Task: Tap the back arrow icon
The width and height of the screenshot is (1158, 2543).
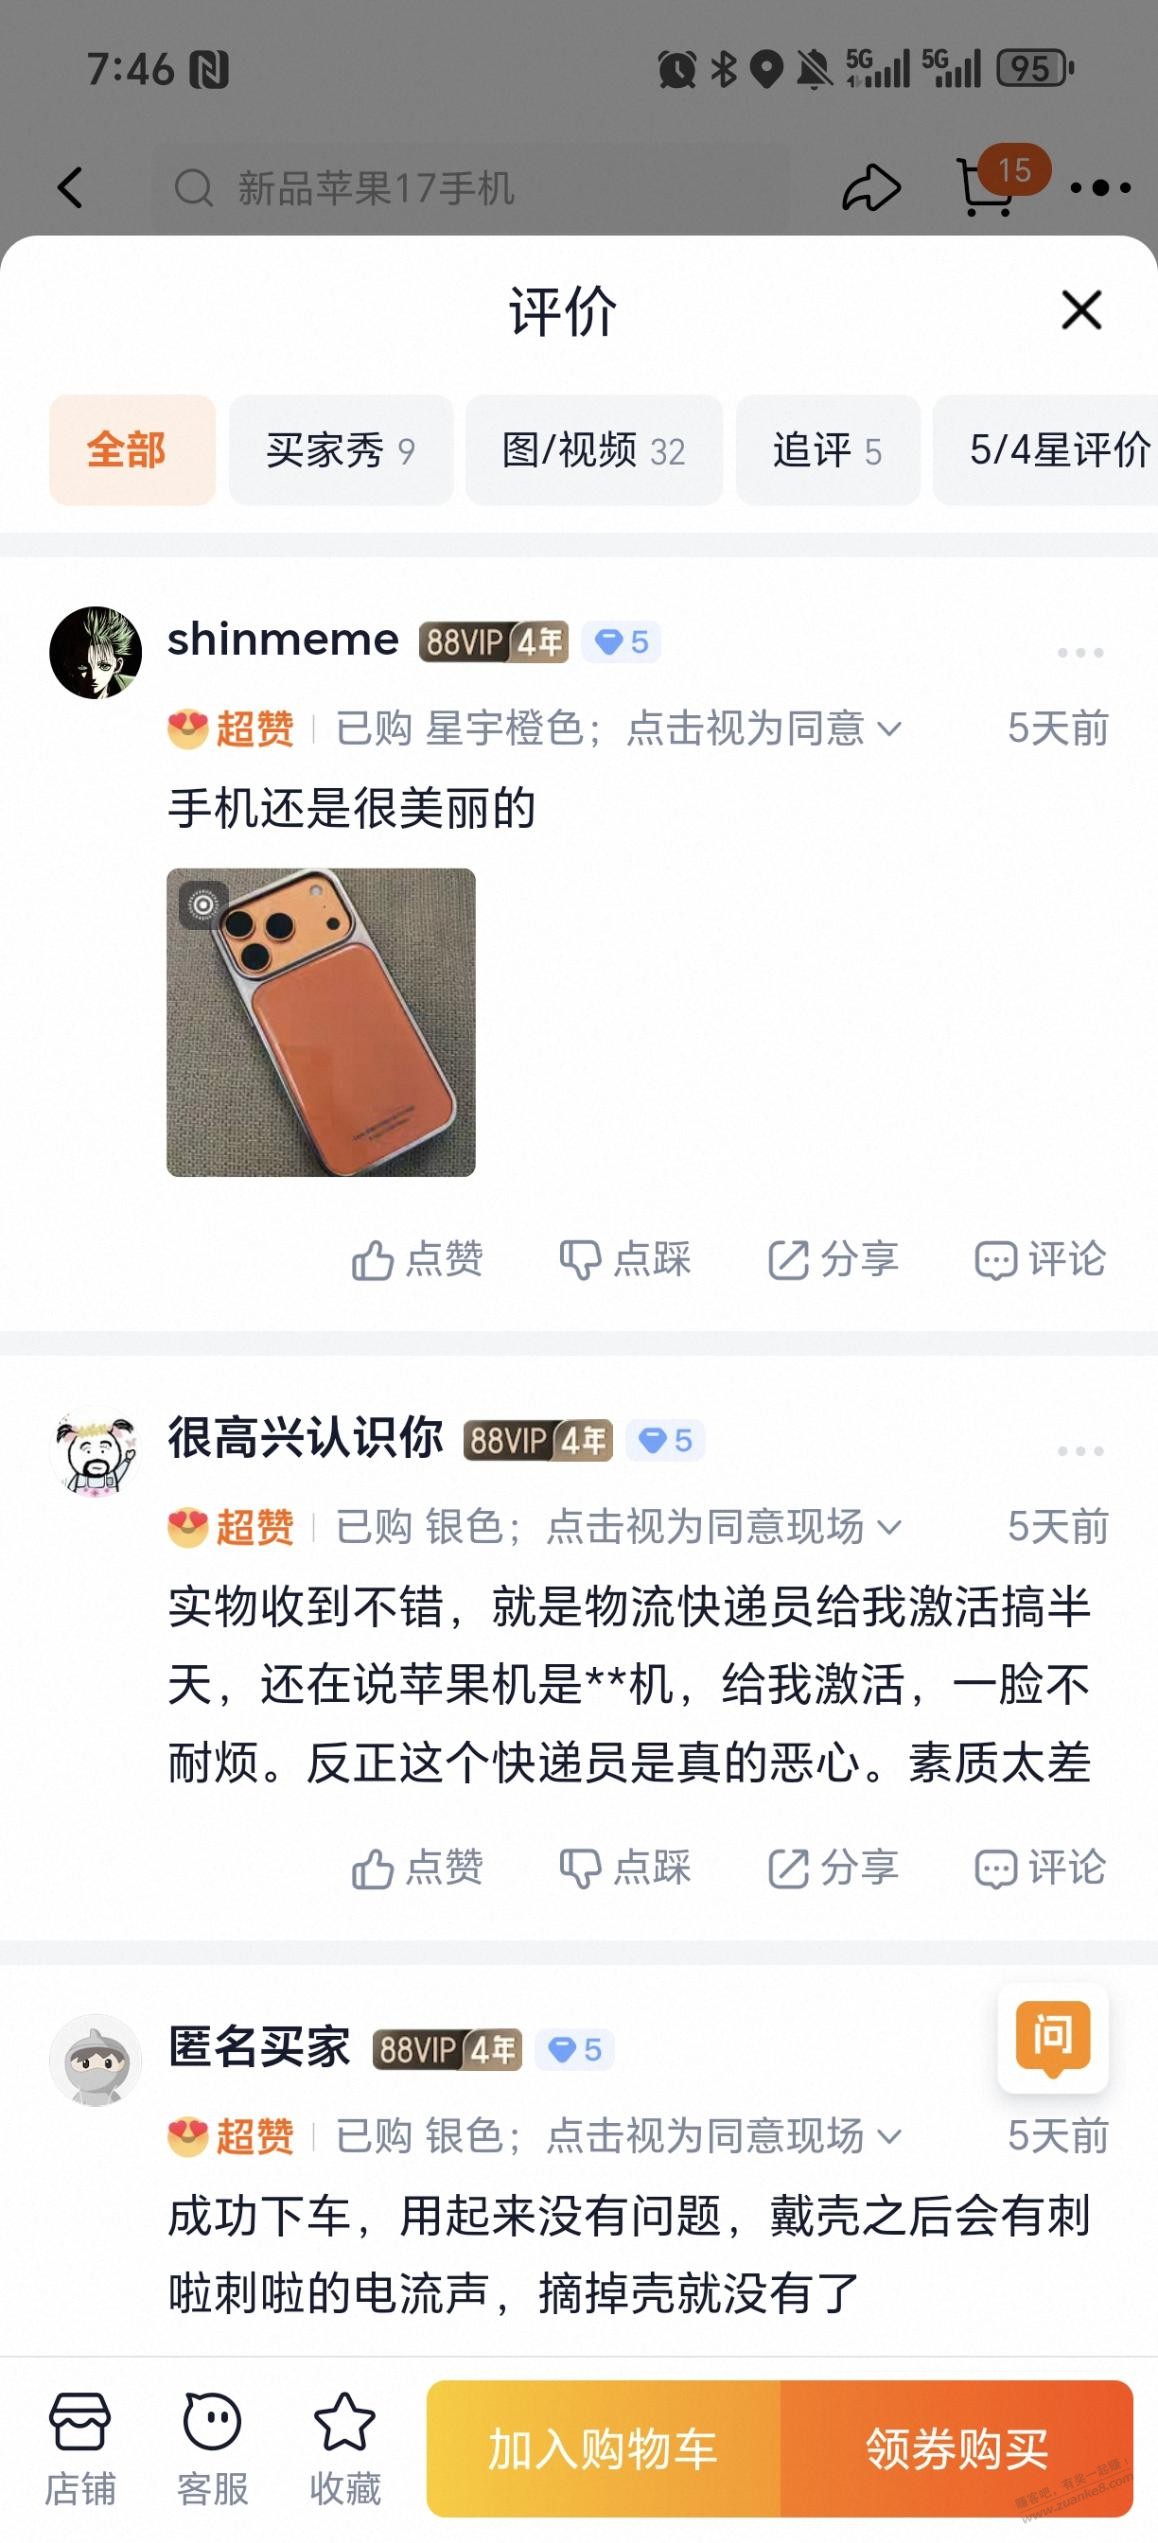Action: point(70,188)
